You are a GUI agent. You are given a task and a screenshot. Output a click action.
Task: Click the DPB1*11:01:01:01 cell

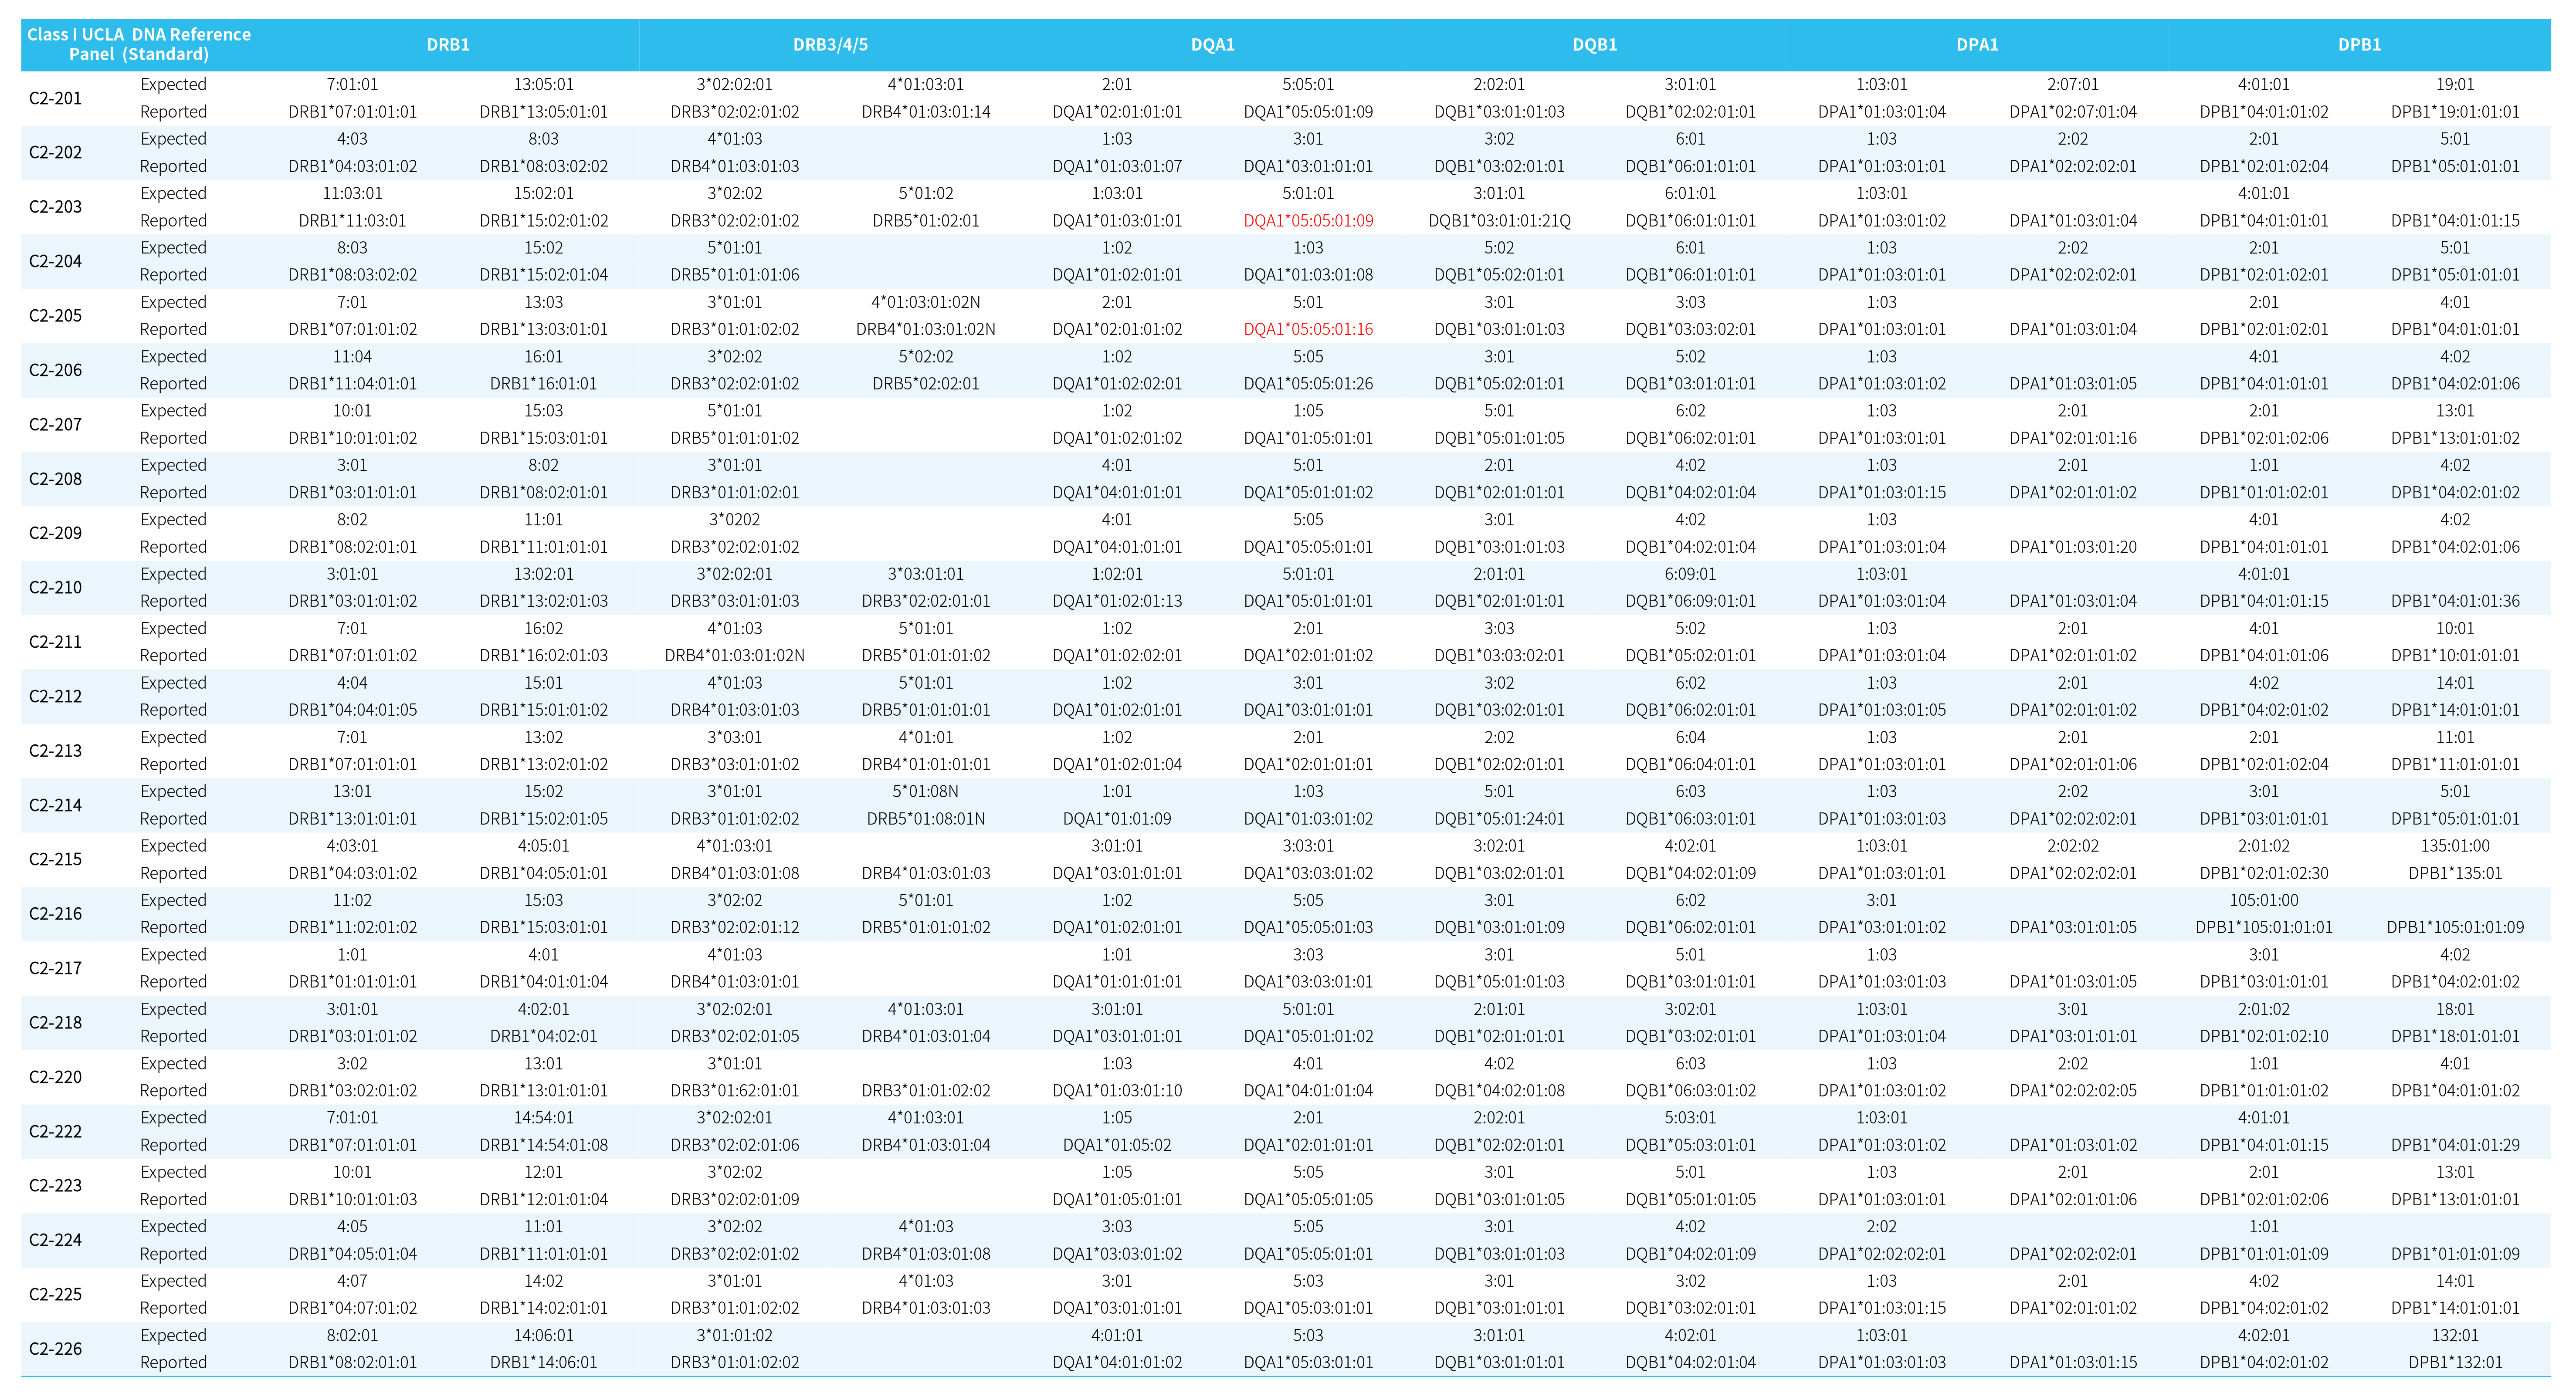2455,765
